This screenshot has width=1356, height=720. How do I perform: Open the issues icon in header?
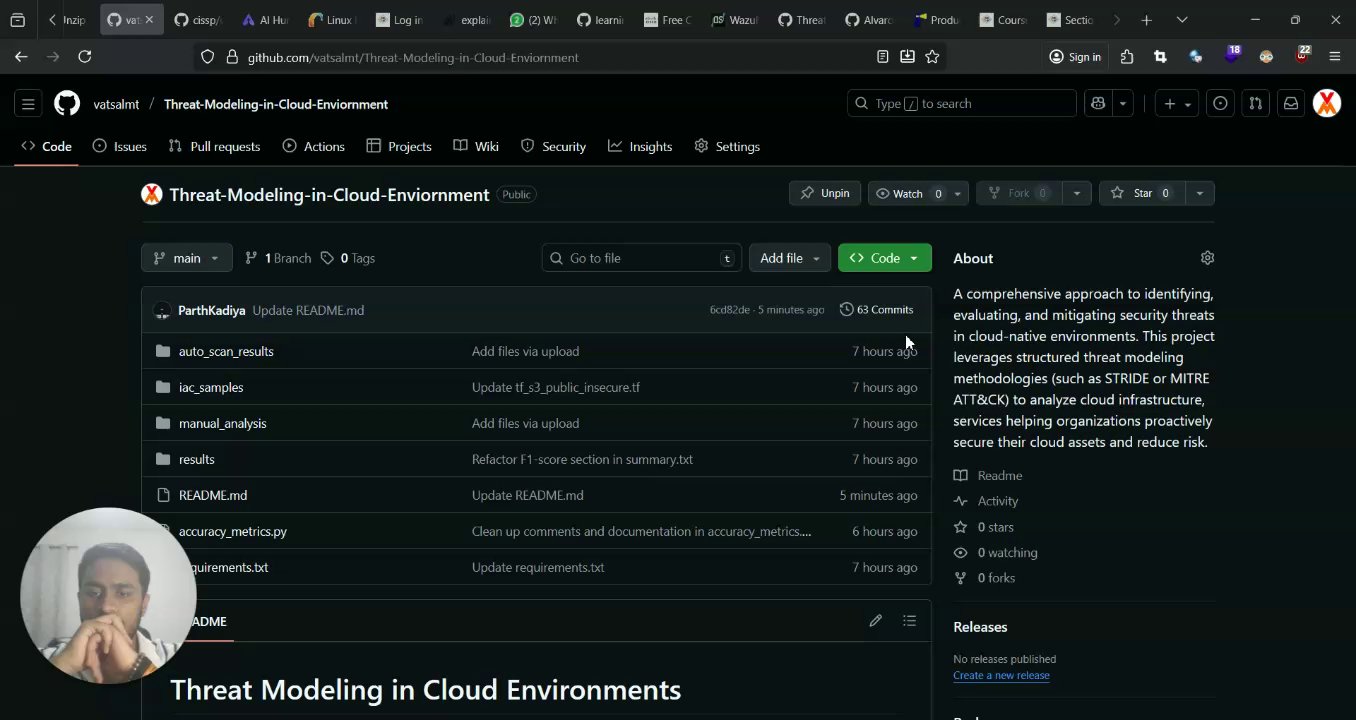pos(1220,104)
